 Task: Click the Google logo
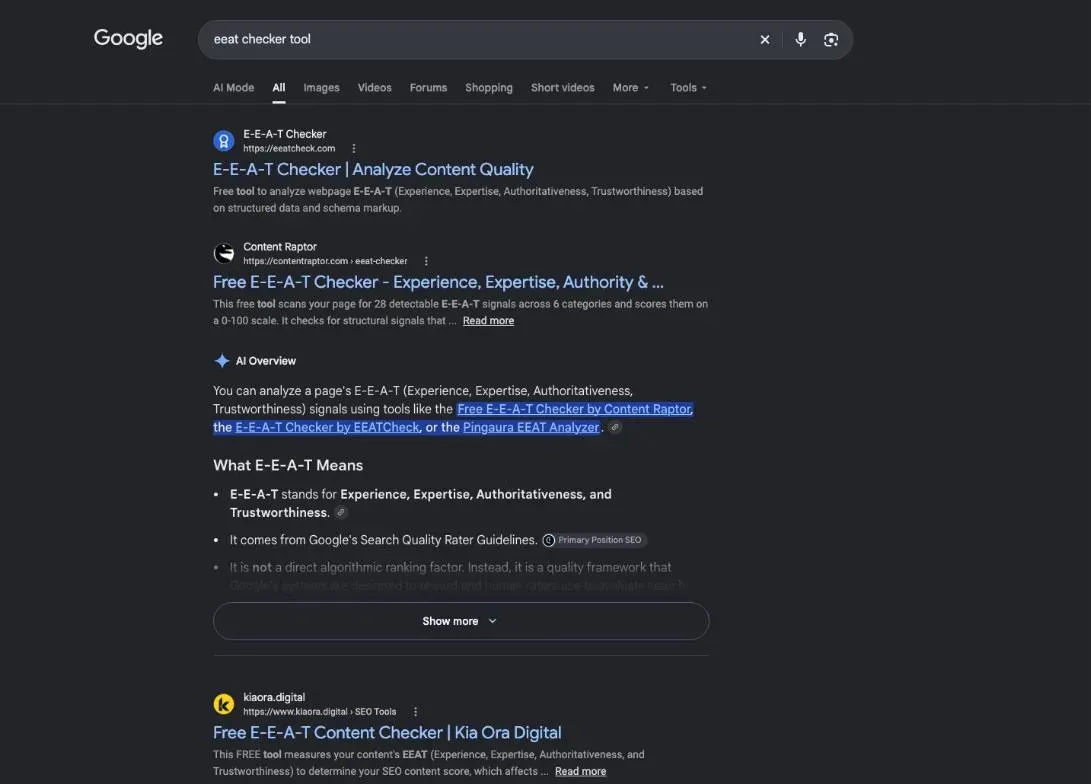pos(128,38)
